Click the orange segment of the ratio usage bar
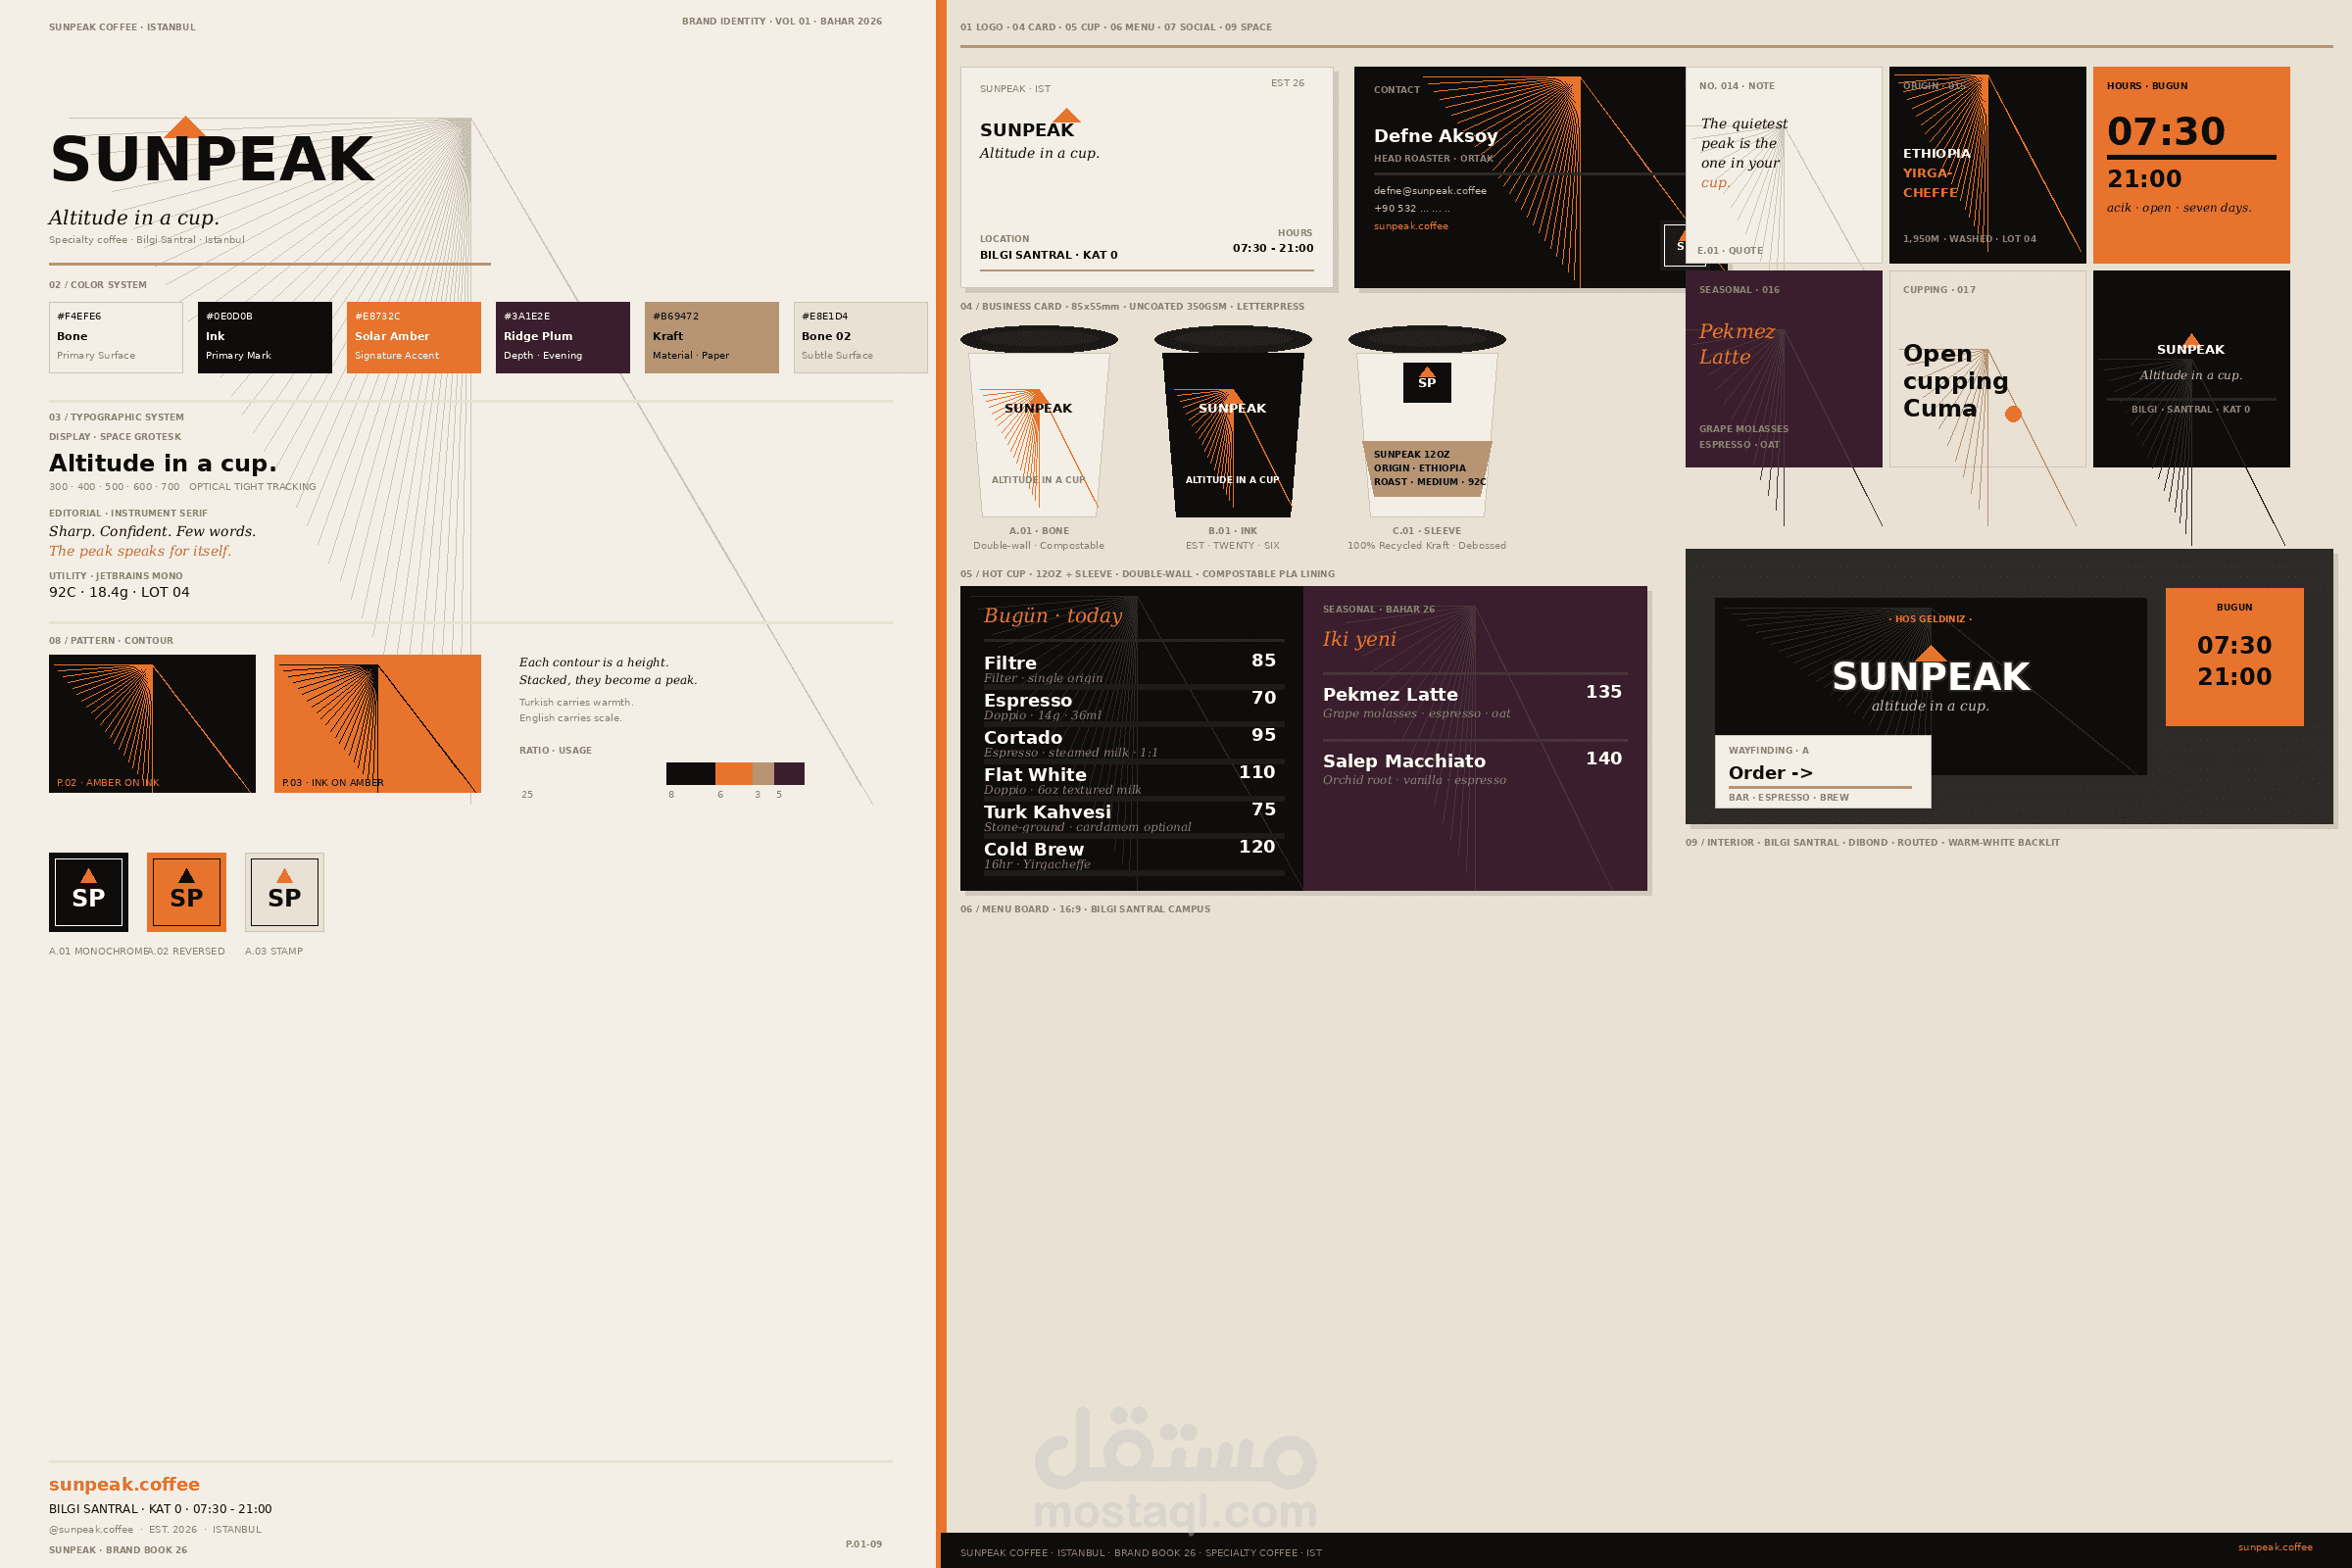Screen dimensions: 2352x1568 tap(734, 773)
